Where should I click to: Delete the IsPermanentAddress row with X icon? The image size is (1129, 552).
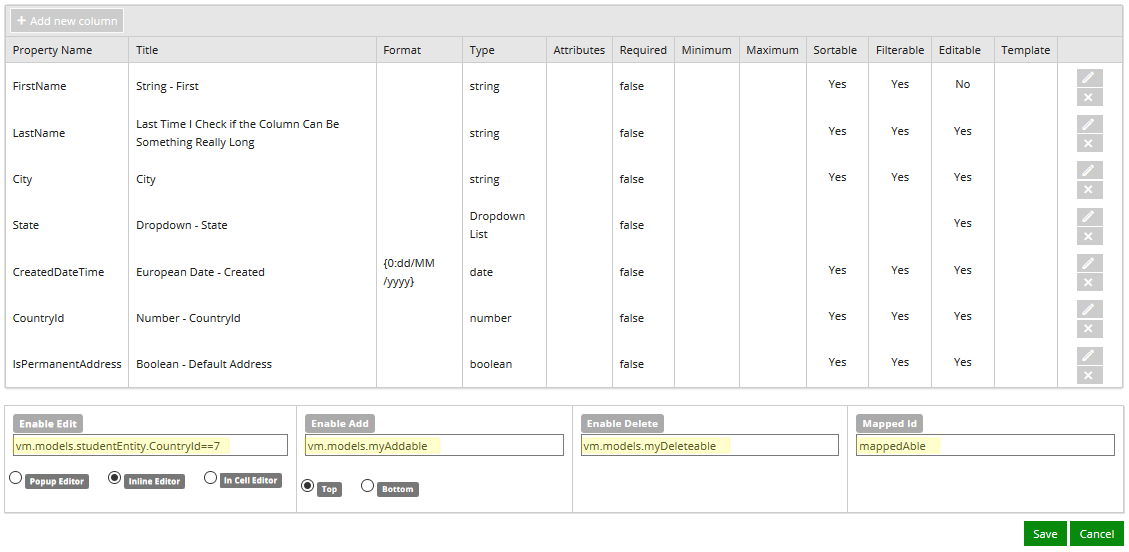[1089, 375]
